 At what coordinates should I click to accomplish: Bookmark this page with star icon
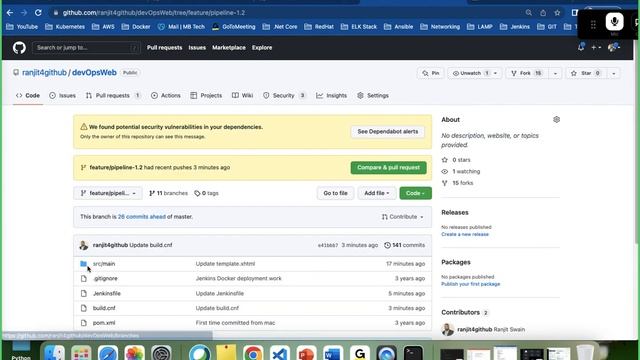point(557,13)
